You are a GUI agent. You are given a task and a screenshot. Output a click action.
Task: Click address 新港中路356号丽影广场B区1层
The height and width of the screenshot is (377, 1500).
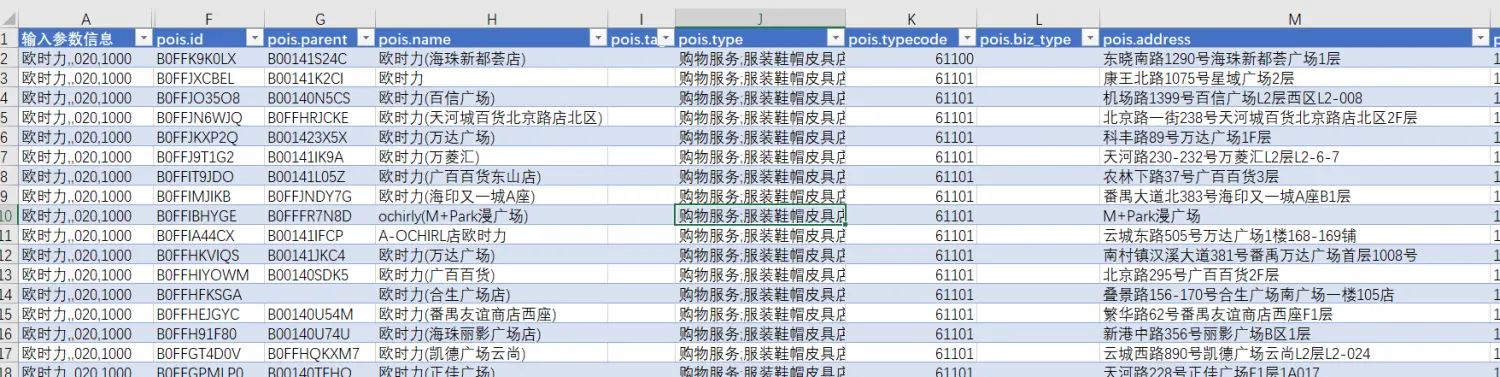point(1206,333)
